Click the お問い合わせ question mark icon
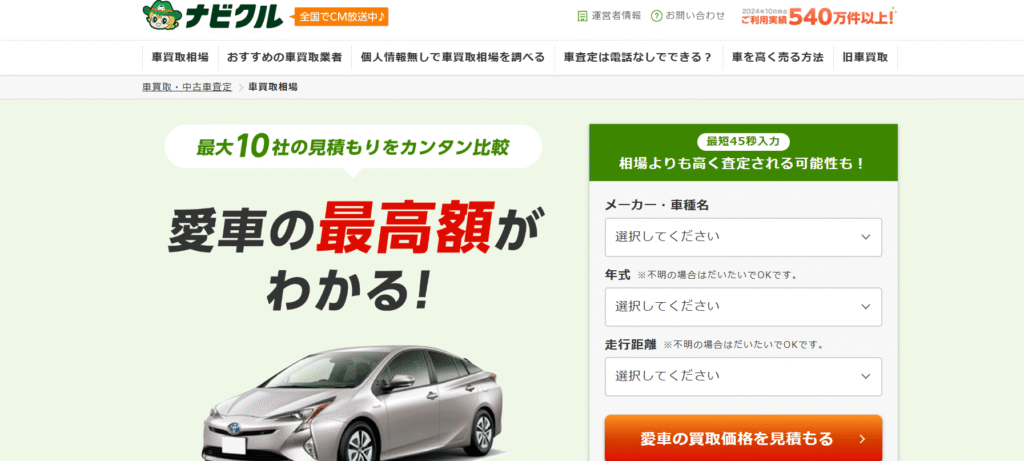The width and height of the screenshot is (1024, 461). pos(656,16)
